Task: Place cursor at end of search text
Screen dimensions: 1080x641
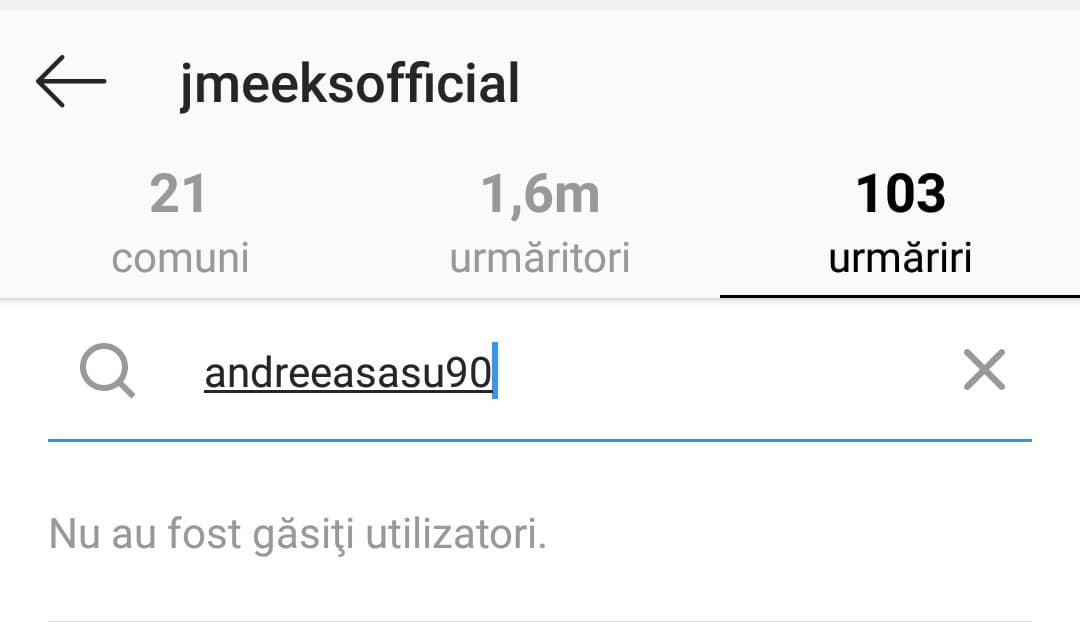Action: pyautogui.click(x=495, y=370)
